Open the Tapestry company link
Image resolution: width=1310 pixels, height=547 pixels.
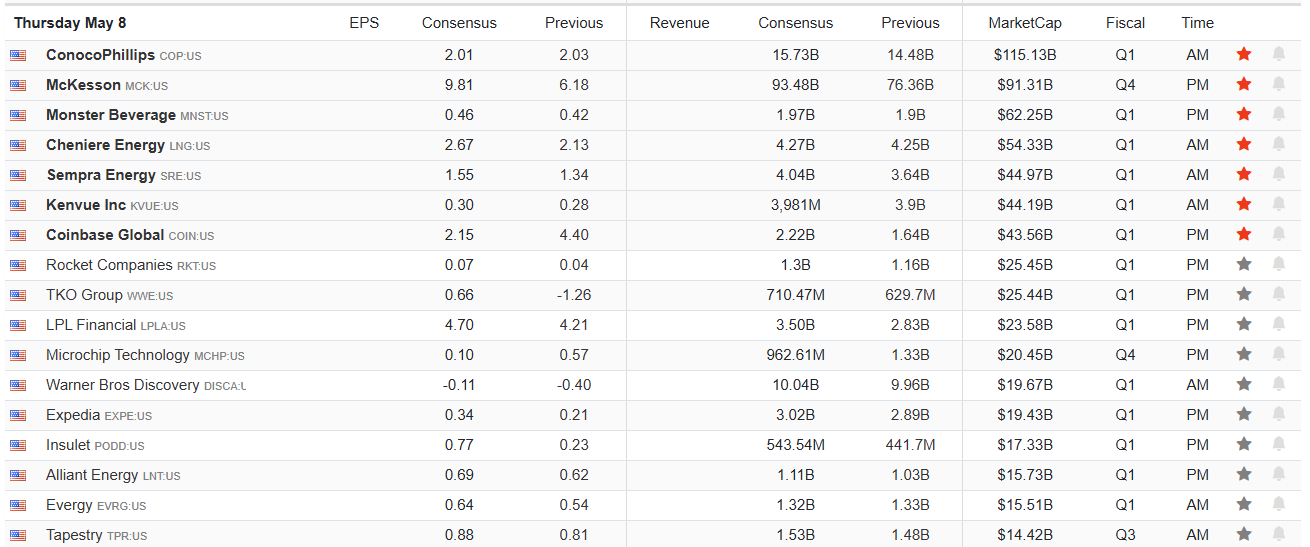pos(74,535)
